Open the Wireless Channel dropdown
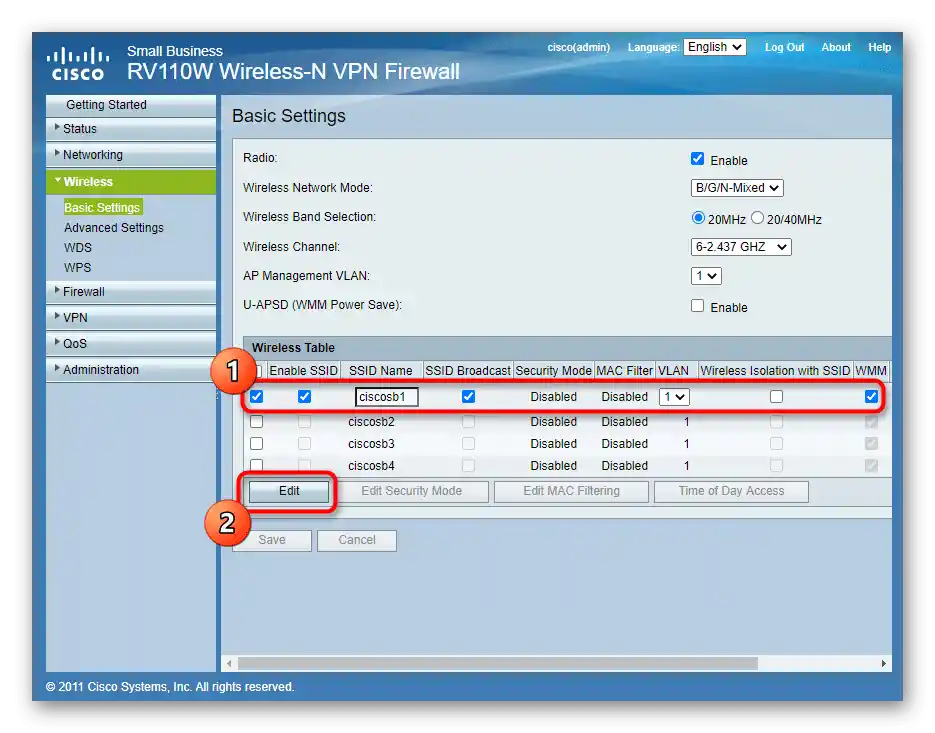The width and height of the screenshot is (935, 733). (741, 247)
